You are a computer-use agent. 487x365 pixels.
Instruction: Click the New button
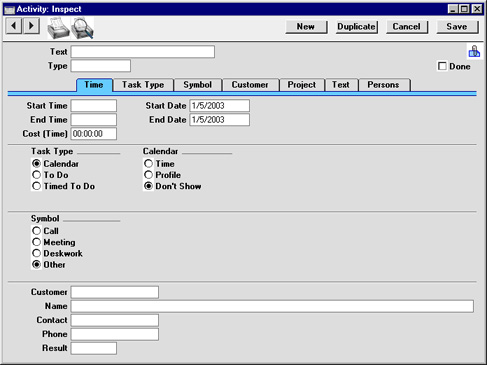point(306,27)
